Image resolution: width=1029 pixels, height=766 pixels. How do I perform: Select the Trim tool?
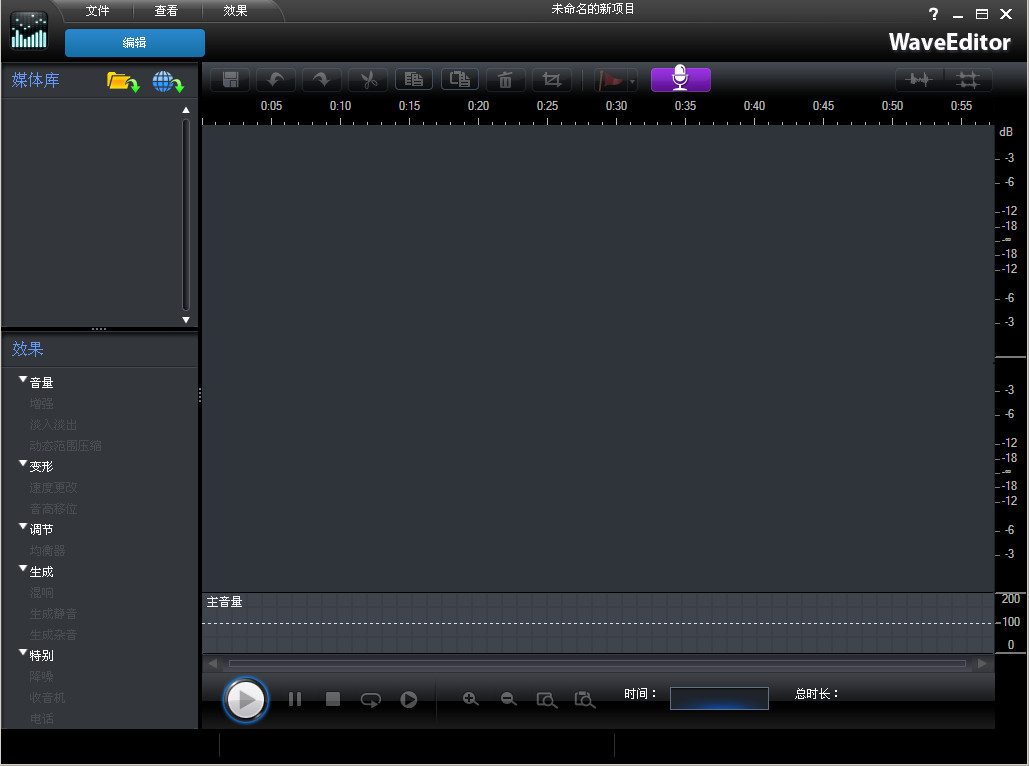551,79
